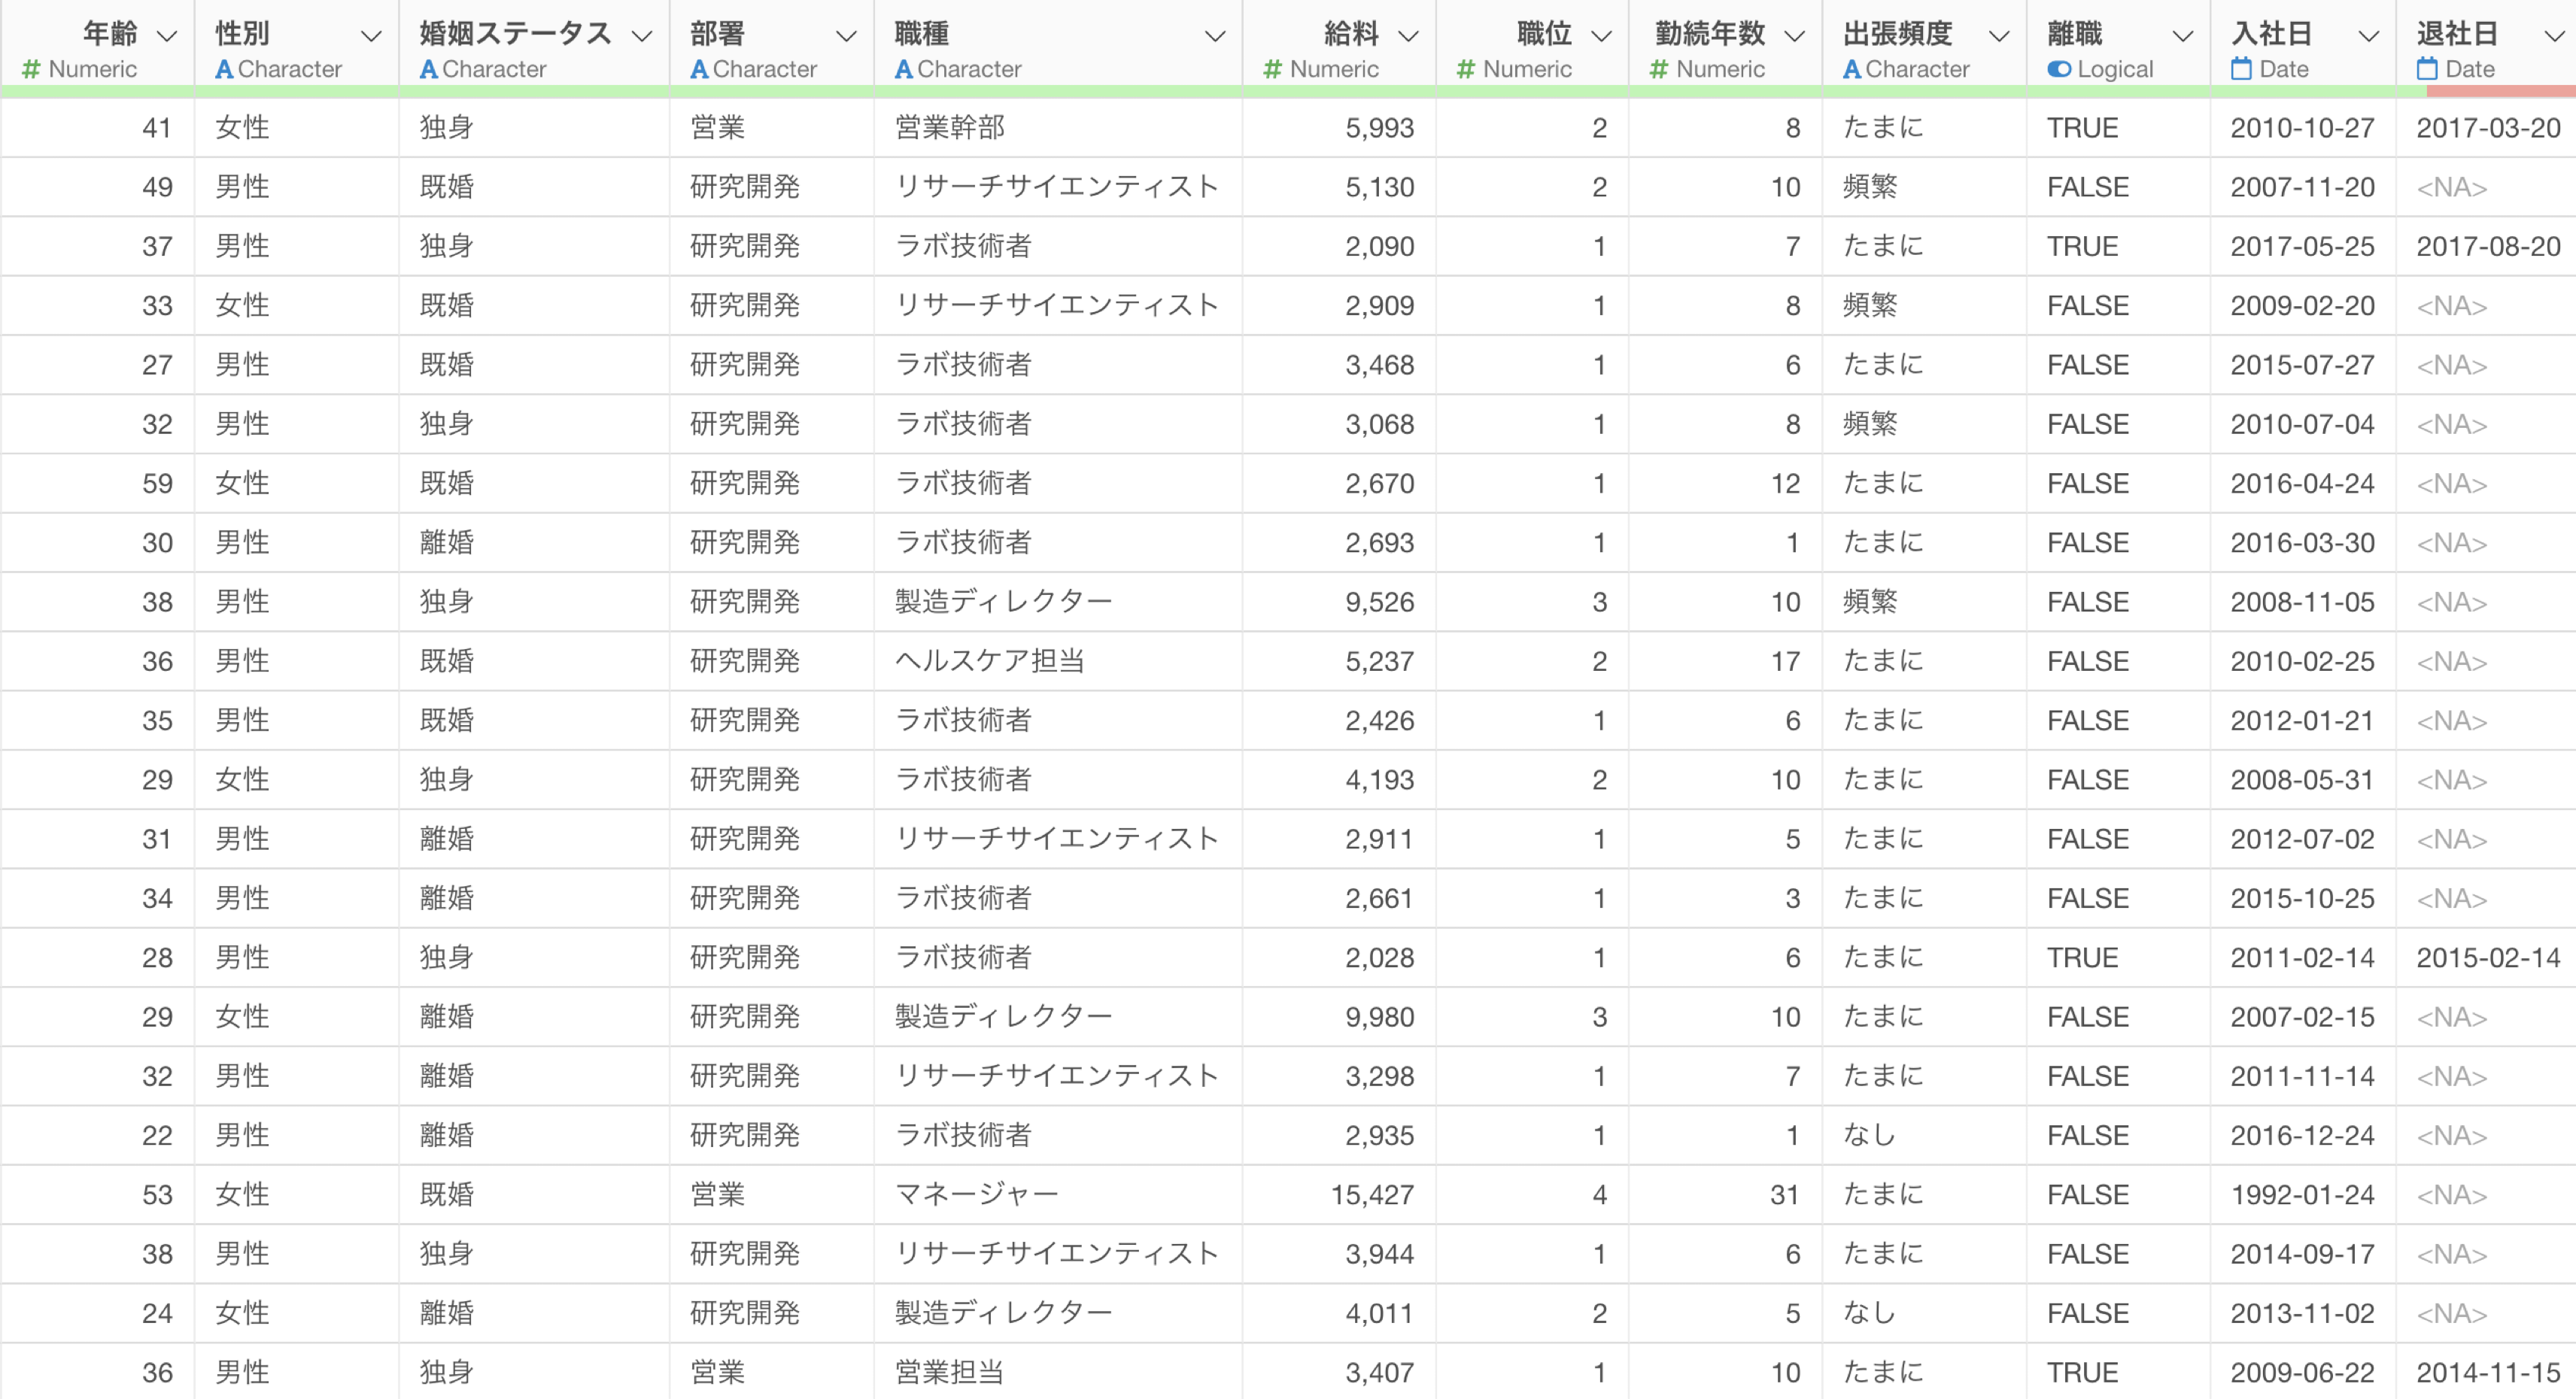This screenshot has height=1399, width=2576.
Task: Click the 入社日 cell 2014-09-17
Action: coord(2302,1254)
